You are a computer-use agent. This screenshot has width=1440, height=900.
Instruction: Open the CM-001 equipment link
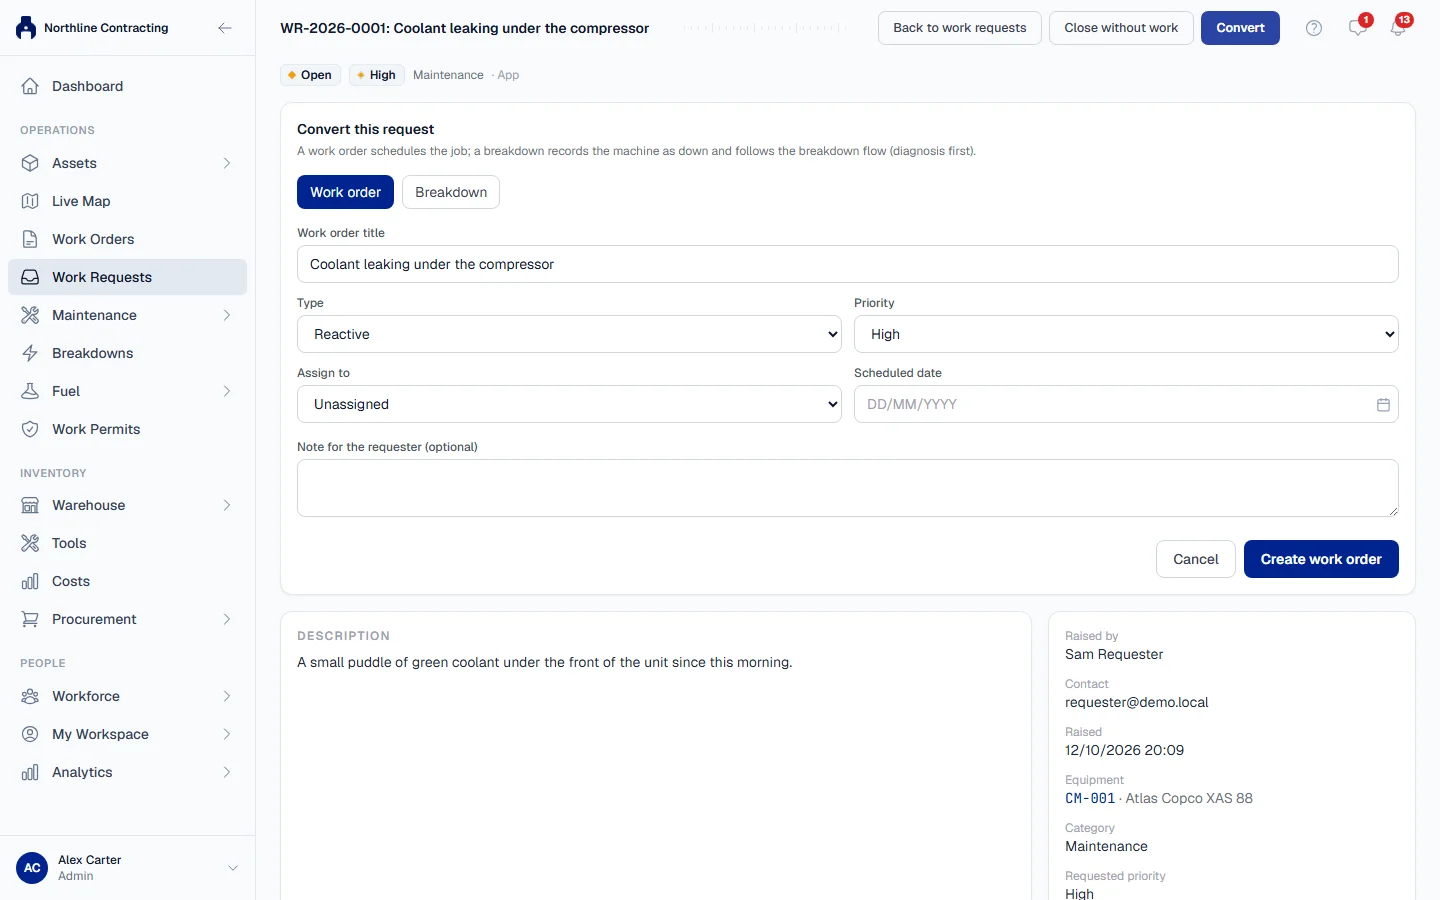[1090, 798]
